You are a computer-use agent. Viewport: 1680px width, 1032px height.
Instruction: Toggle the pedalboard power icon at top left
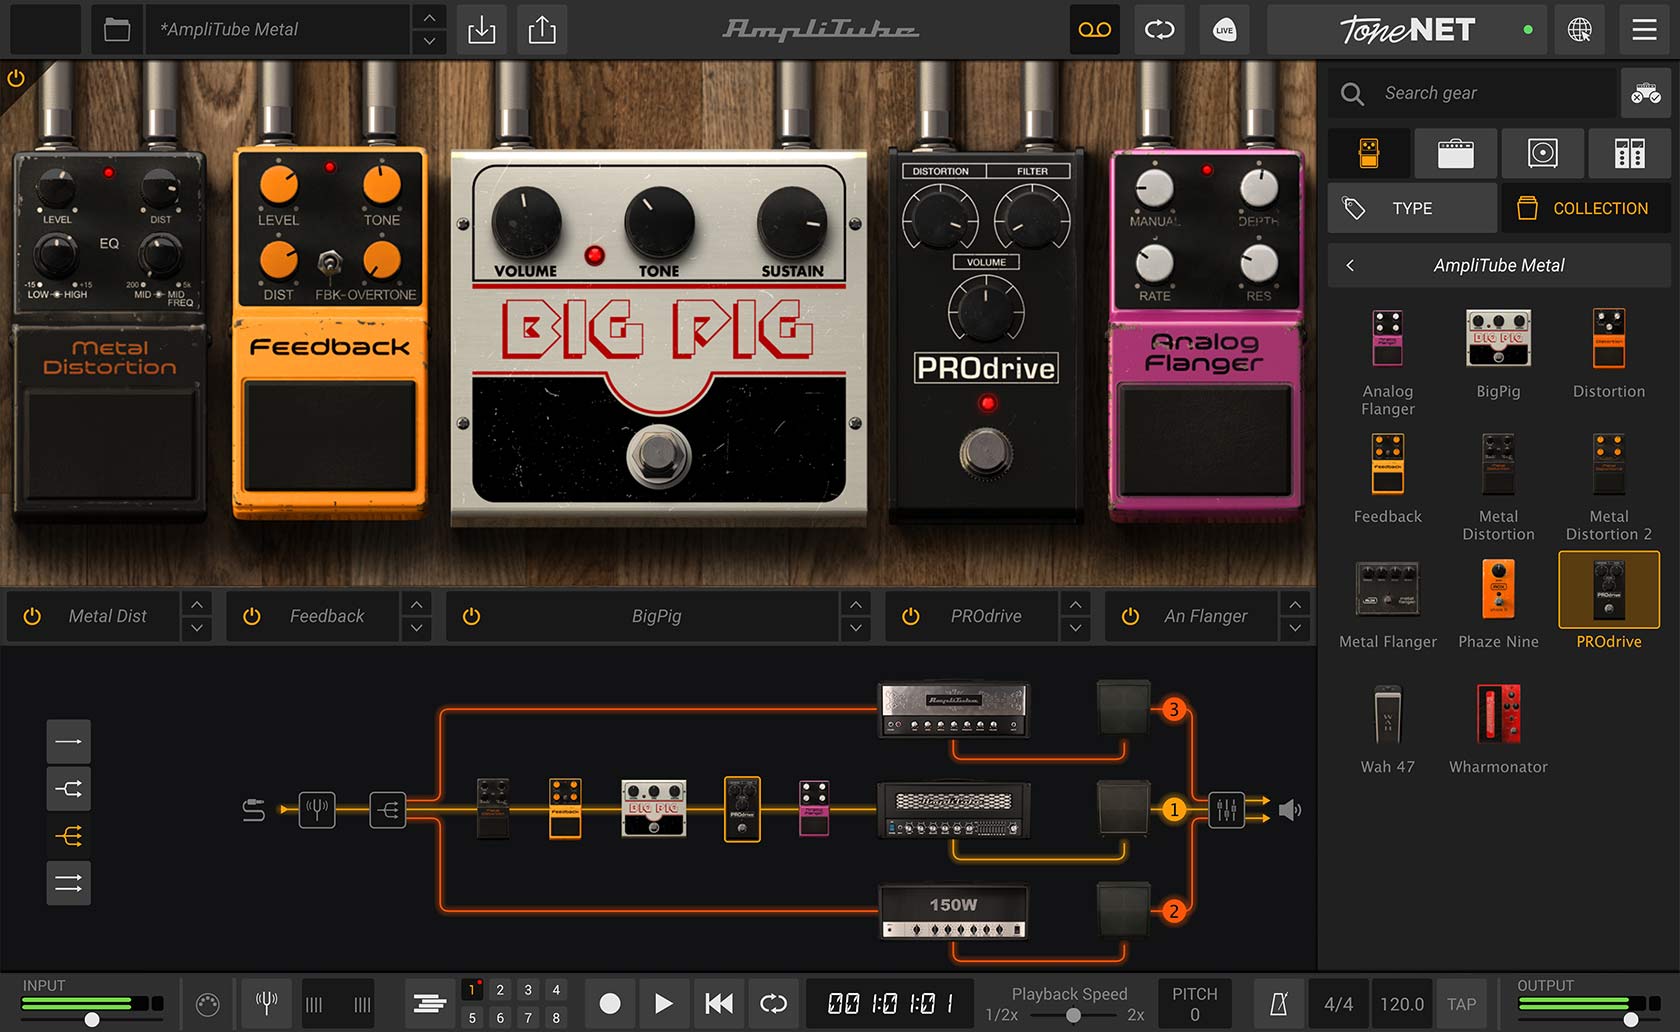tap(16, 77)
